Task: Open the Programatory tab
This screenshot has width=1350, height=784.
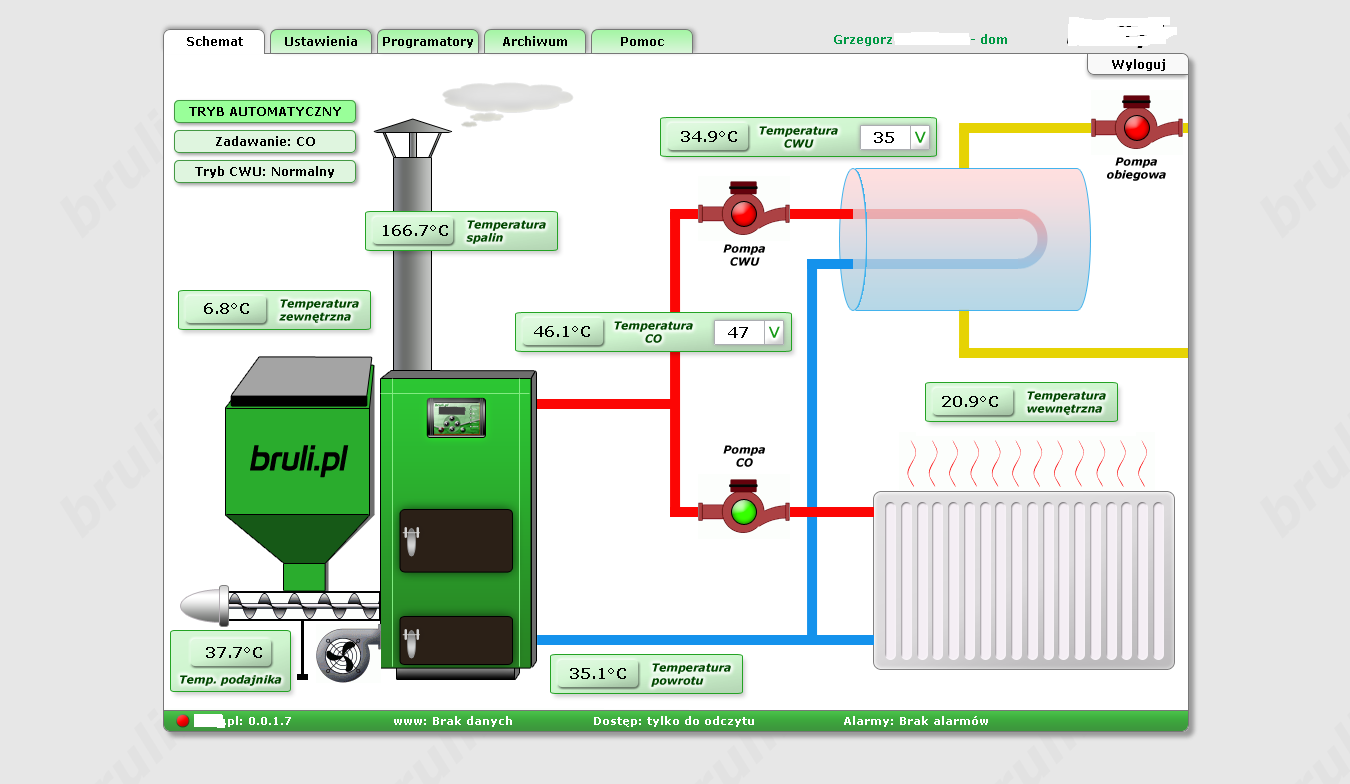Action: 428,42
